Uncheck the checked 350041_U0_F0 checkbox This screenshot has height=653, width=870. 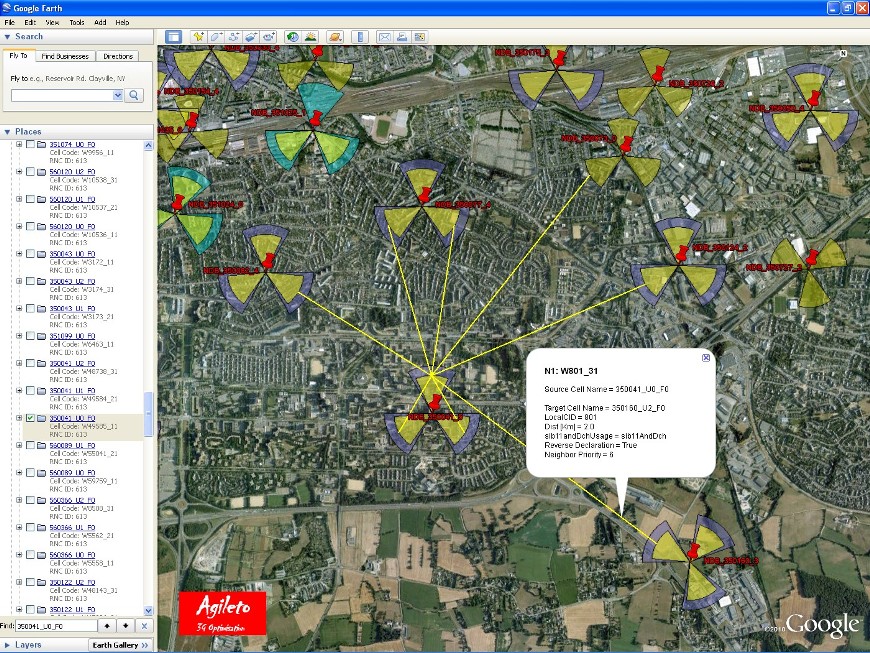coord(30,418)
